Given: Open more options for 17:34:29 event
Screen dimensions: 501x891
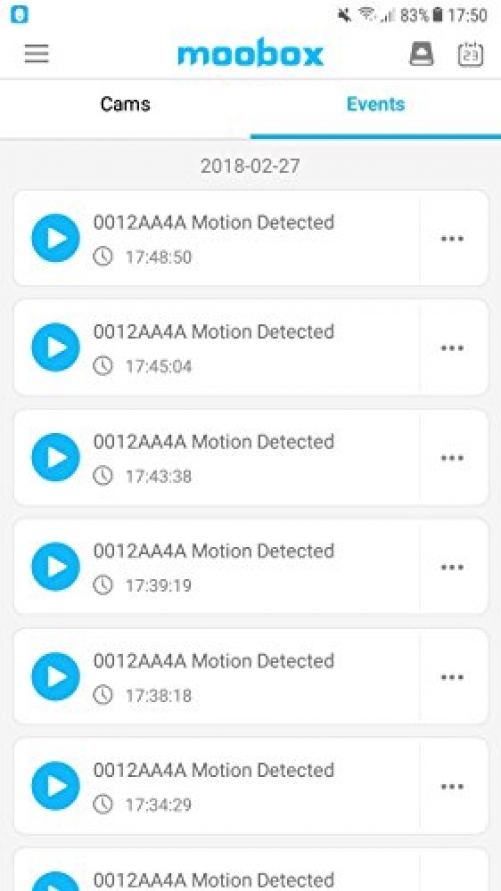Looking at the screenshot, I should click(453, 786).
